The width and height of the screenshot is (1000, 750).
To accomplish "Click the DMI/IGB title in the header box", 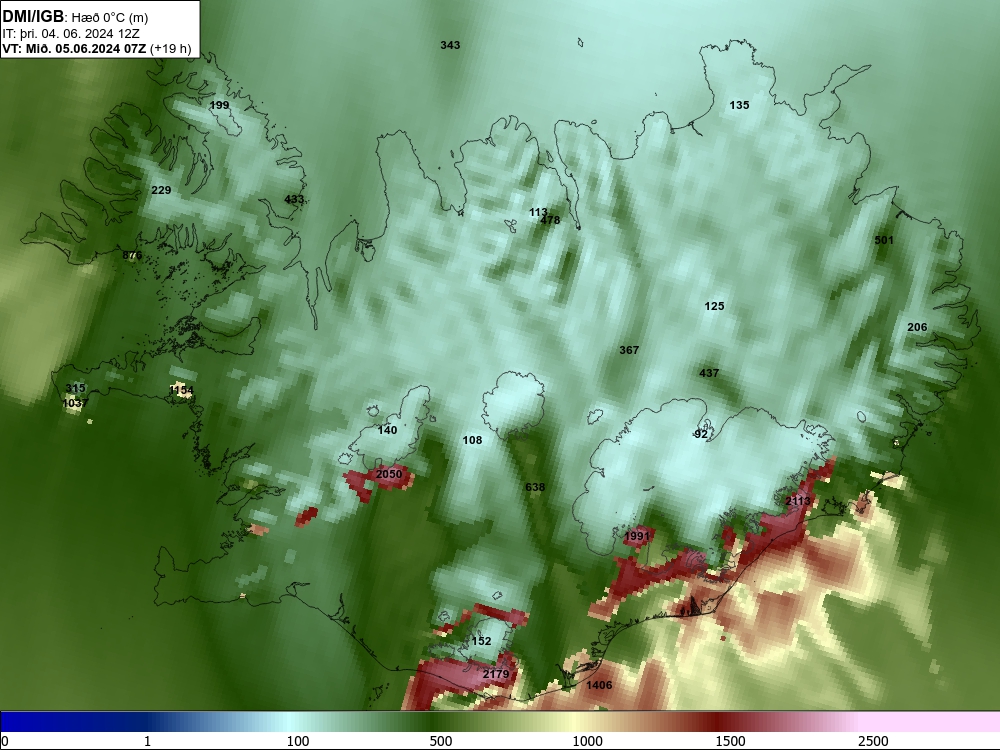I will point(33,16).
